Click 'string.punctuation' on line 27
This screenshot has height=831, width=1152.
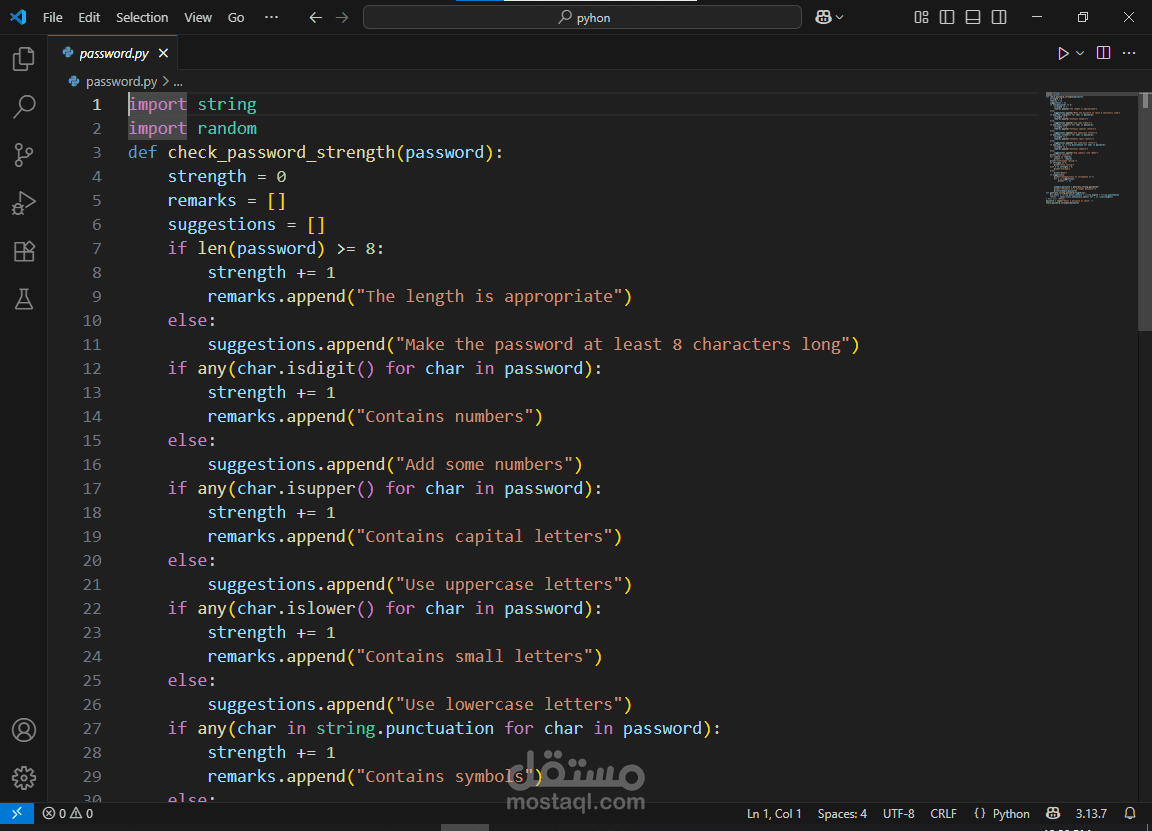point(405,728)
